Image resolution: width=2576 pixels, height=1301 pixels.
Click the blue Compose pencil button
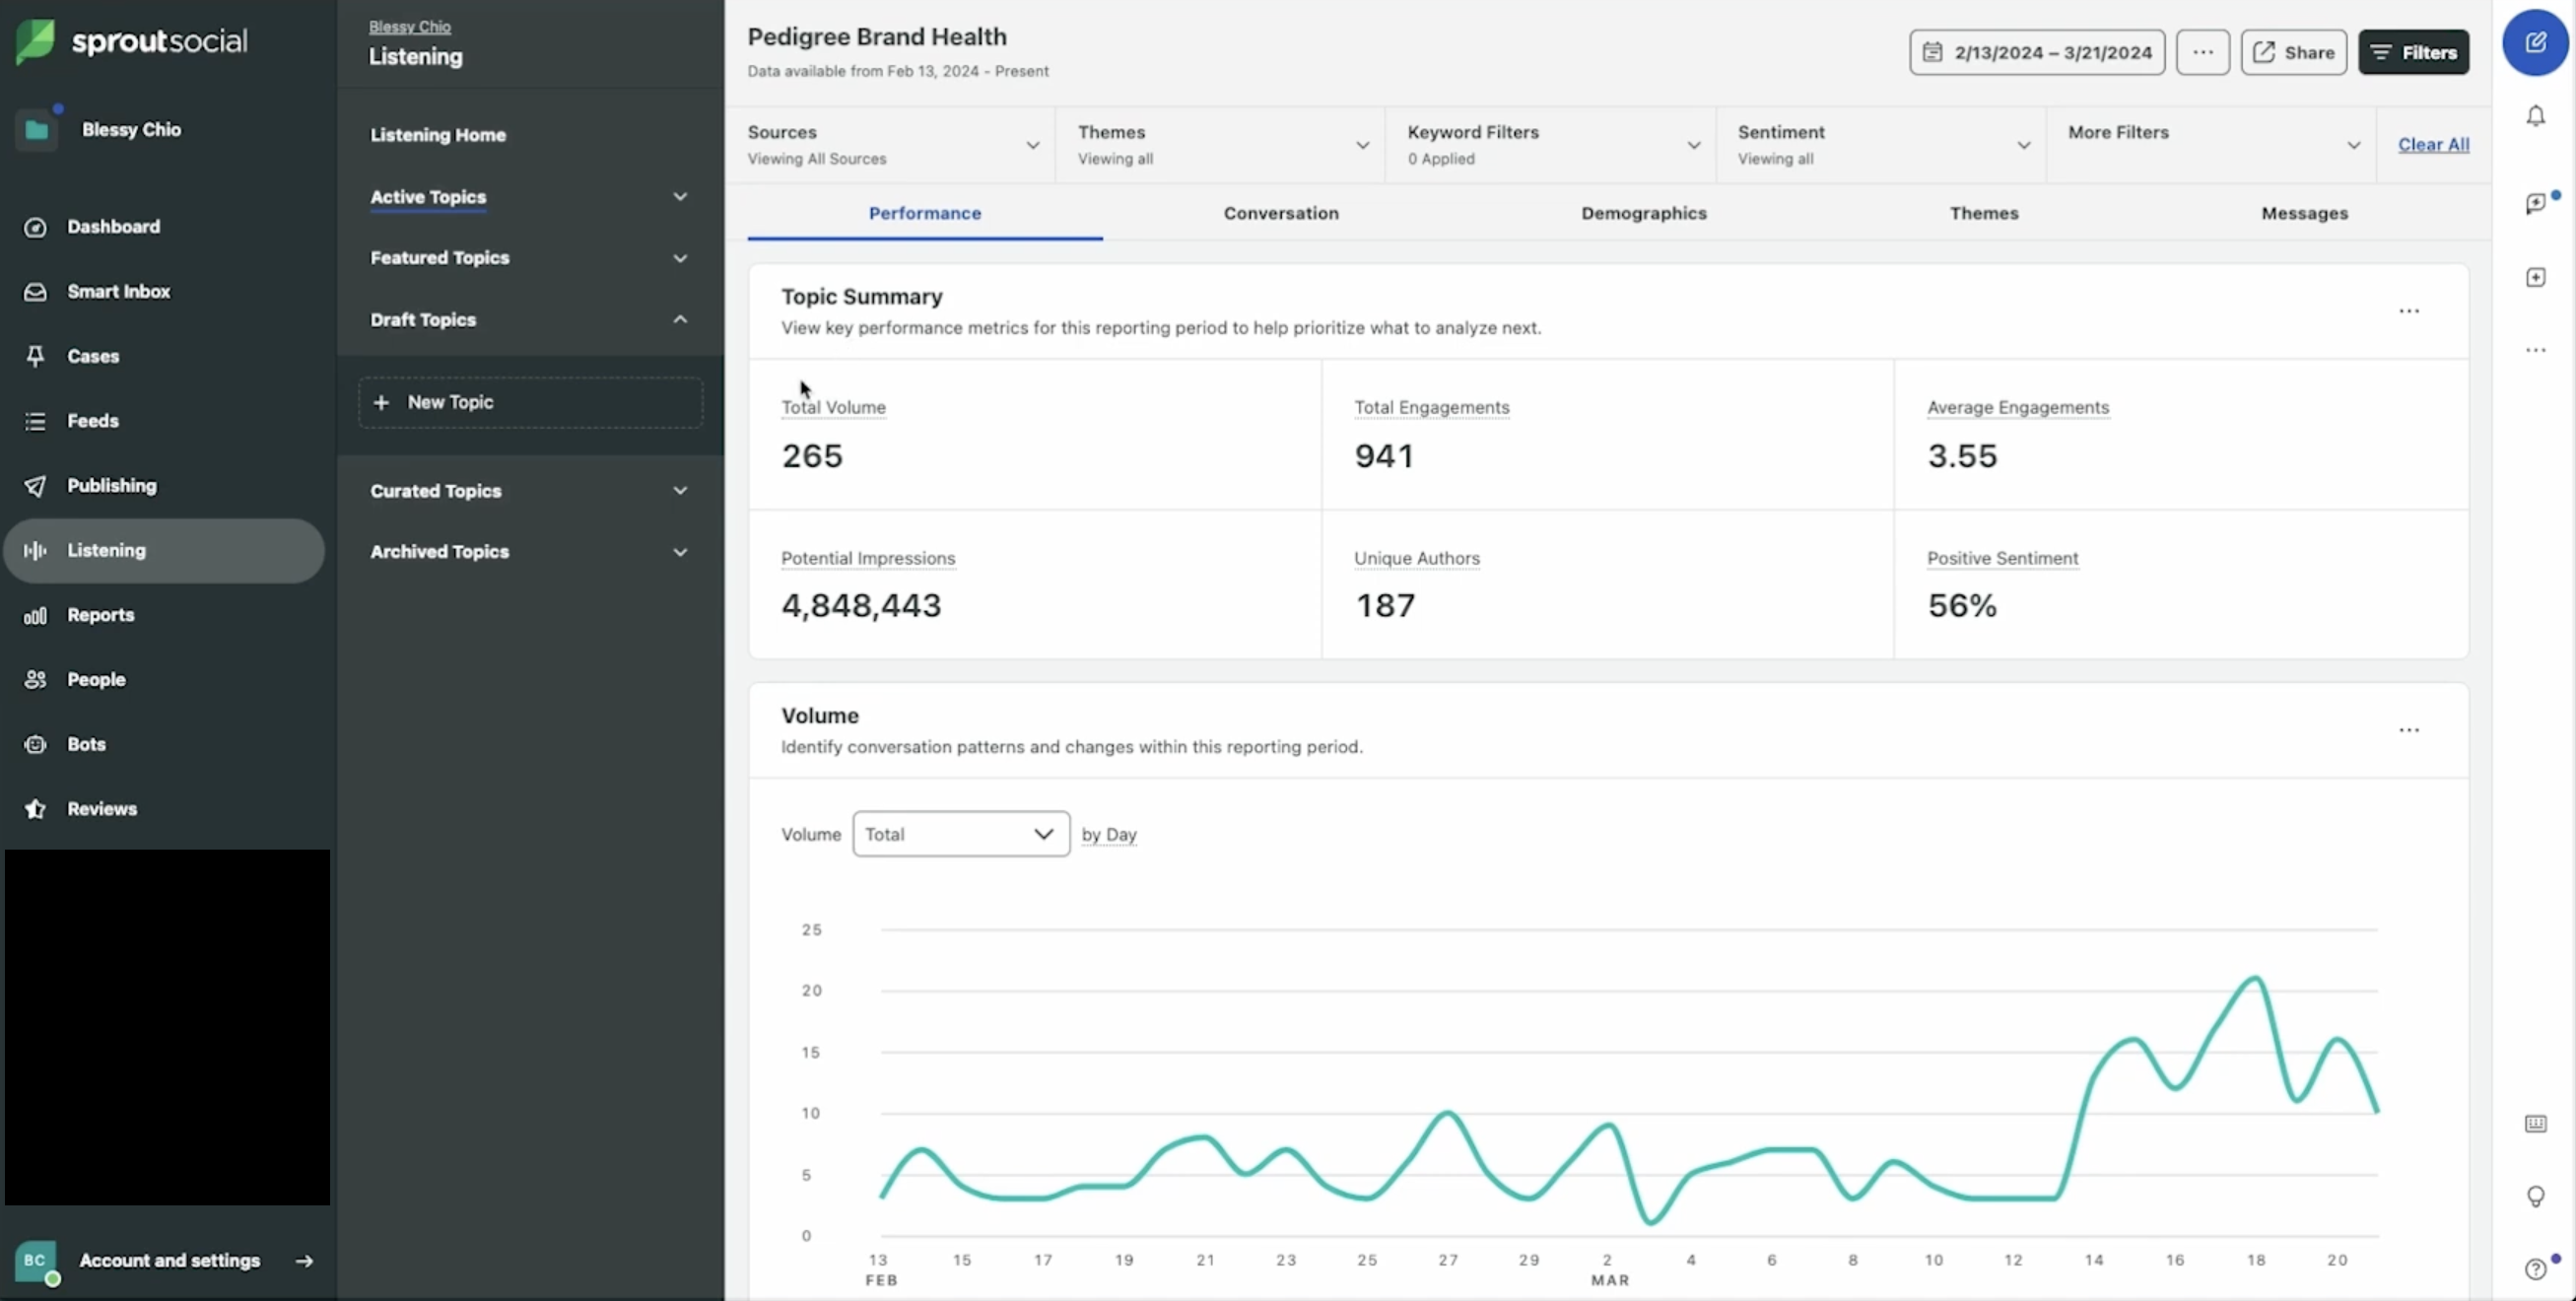click(2535, 42)
